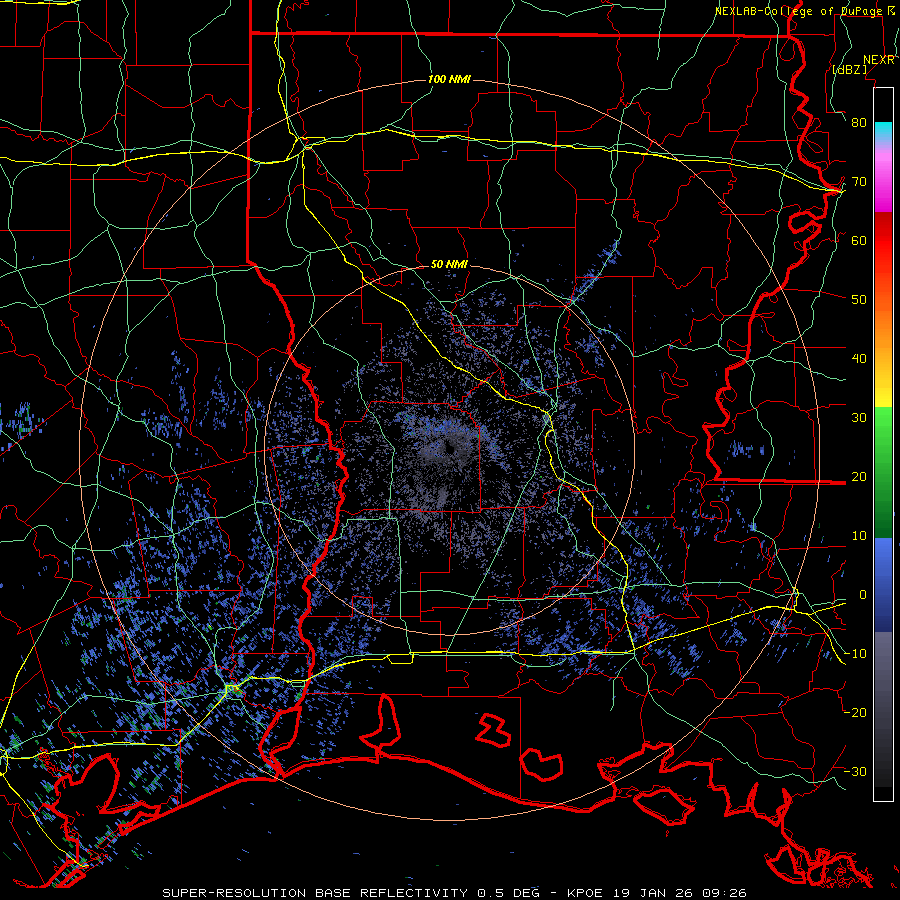Click the NEXR label above the color scale
This screenshot has height=900, width=900.
[879, 60]
